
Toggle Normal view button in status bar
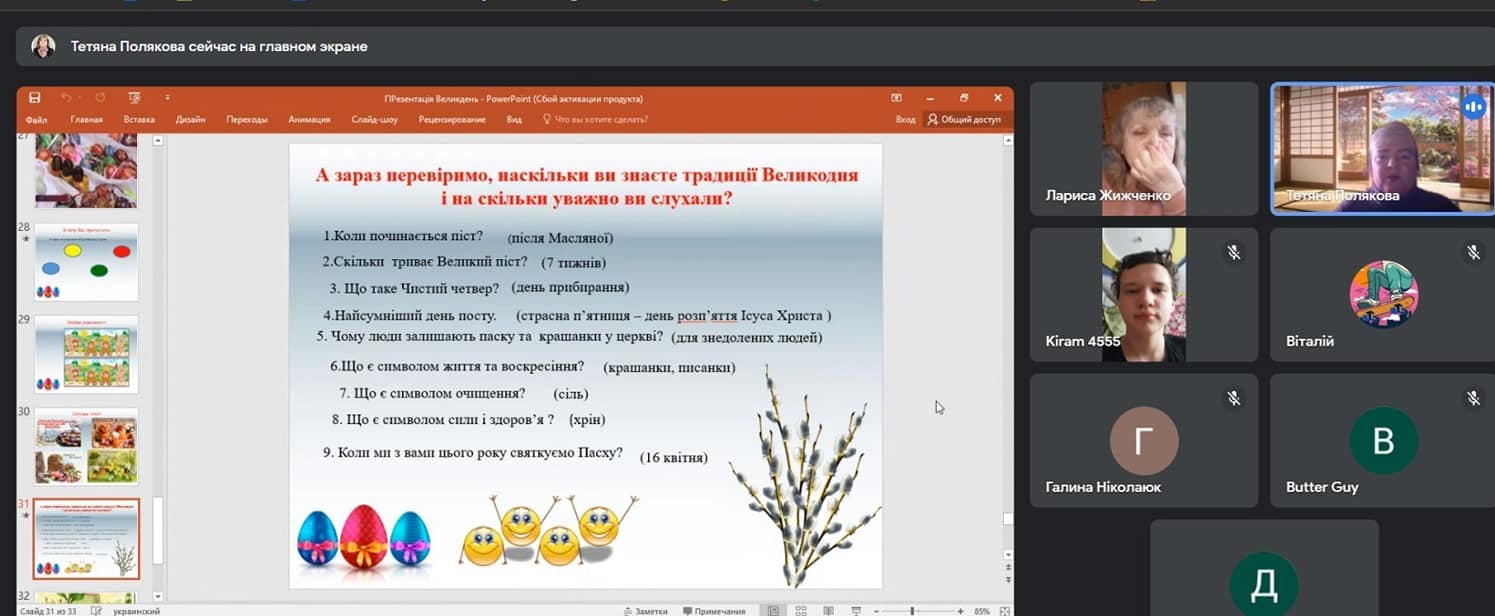click(773, 610)
